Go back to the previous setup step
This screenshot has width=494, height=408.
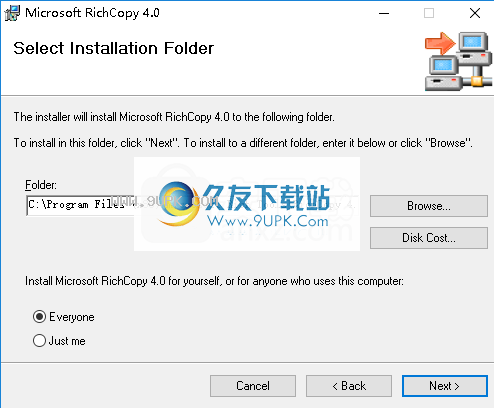pos(349,386)
